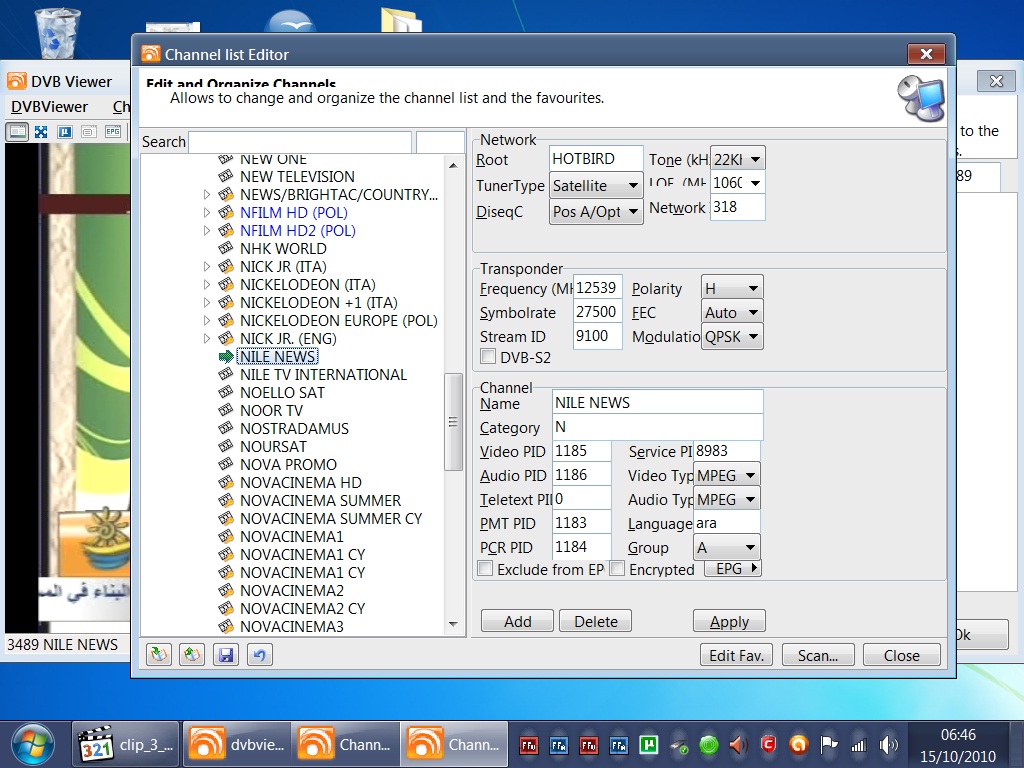This screenshot has height=768, width=1024.
Task: Import a channel list via the first import icon
Action: [159, 654]
